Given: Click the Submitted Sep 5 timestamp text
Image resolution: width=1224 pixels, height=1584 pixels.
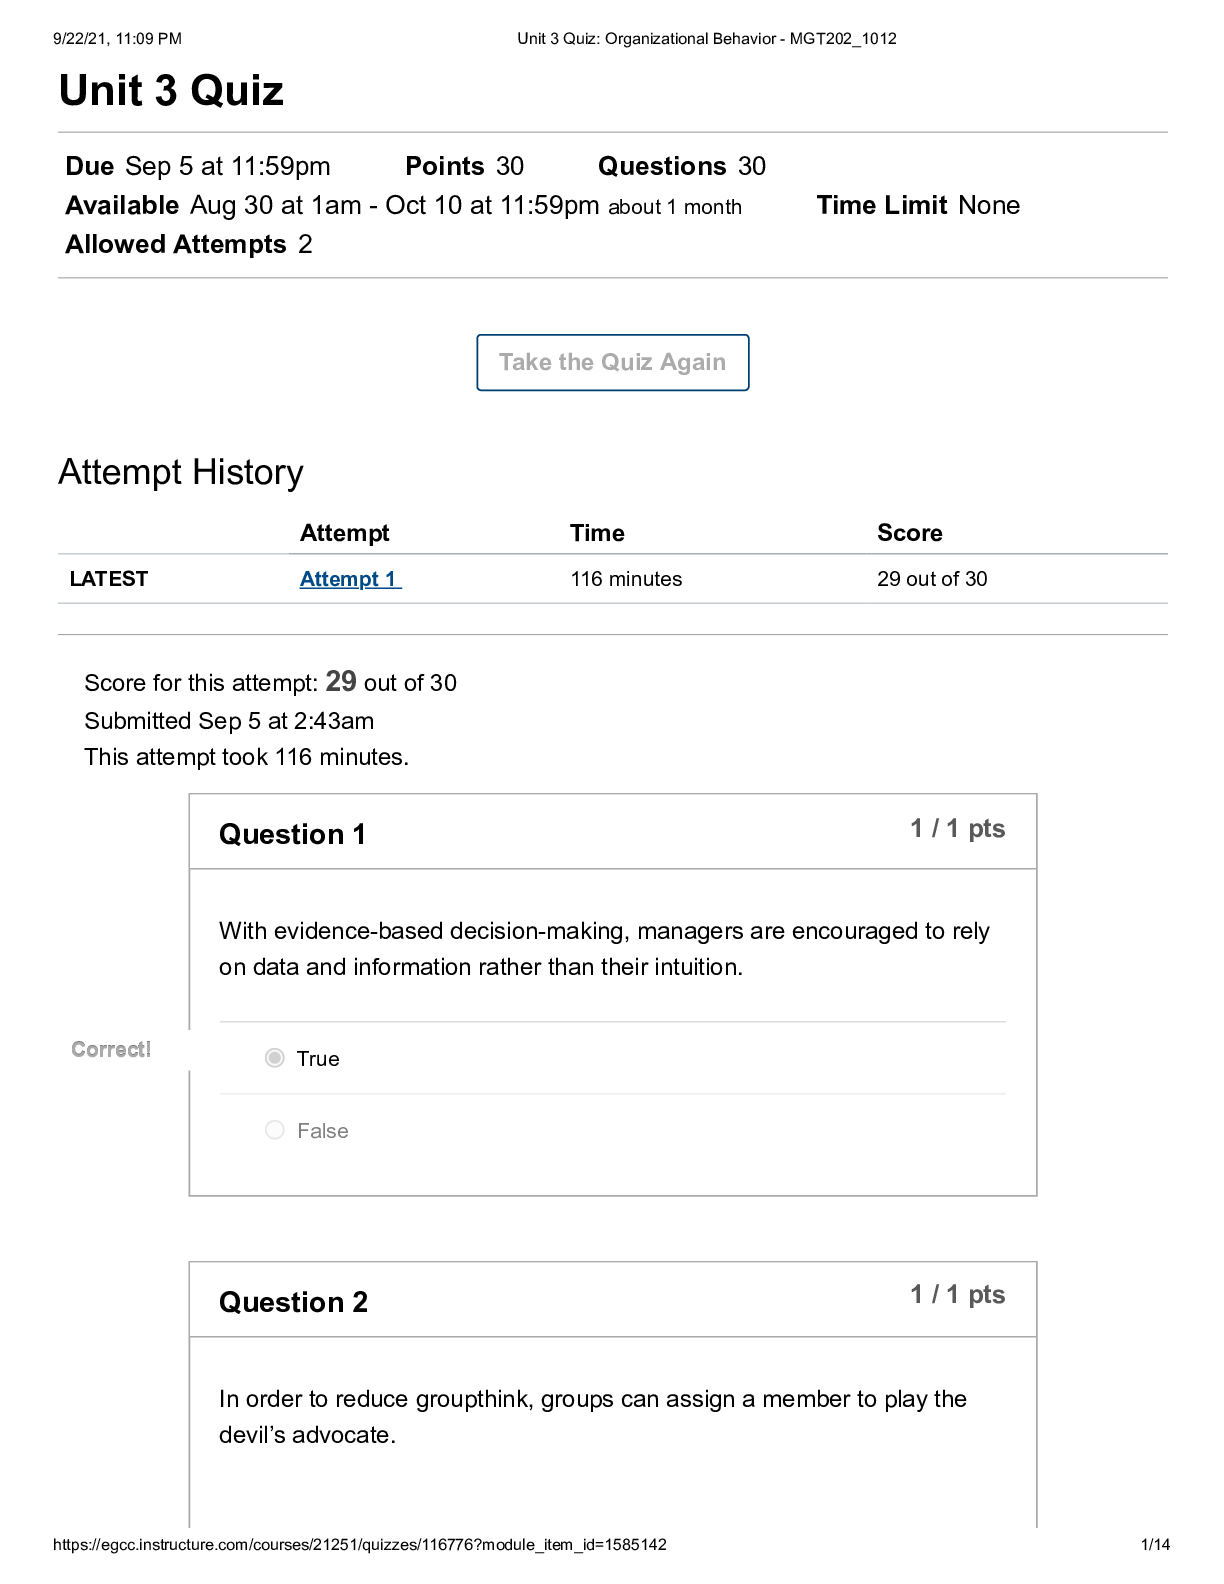Looking at the screenshot, I should [x=229, y=720].
